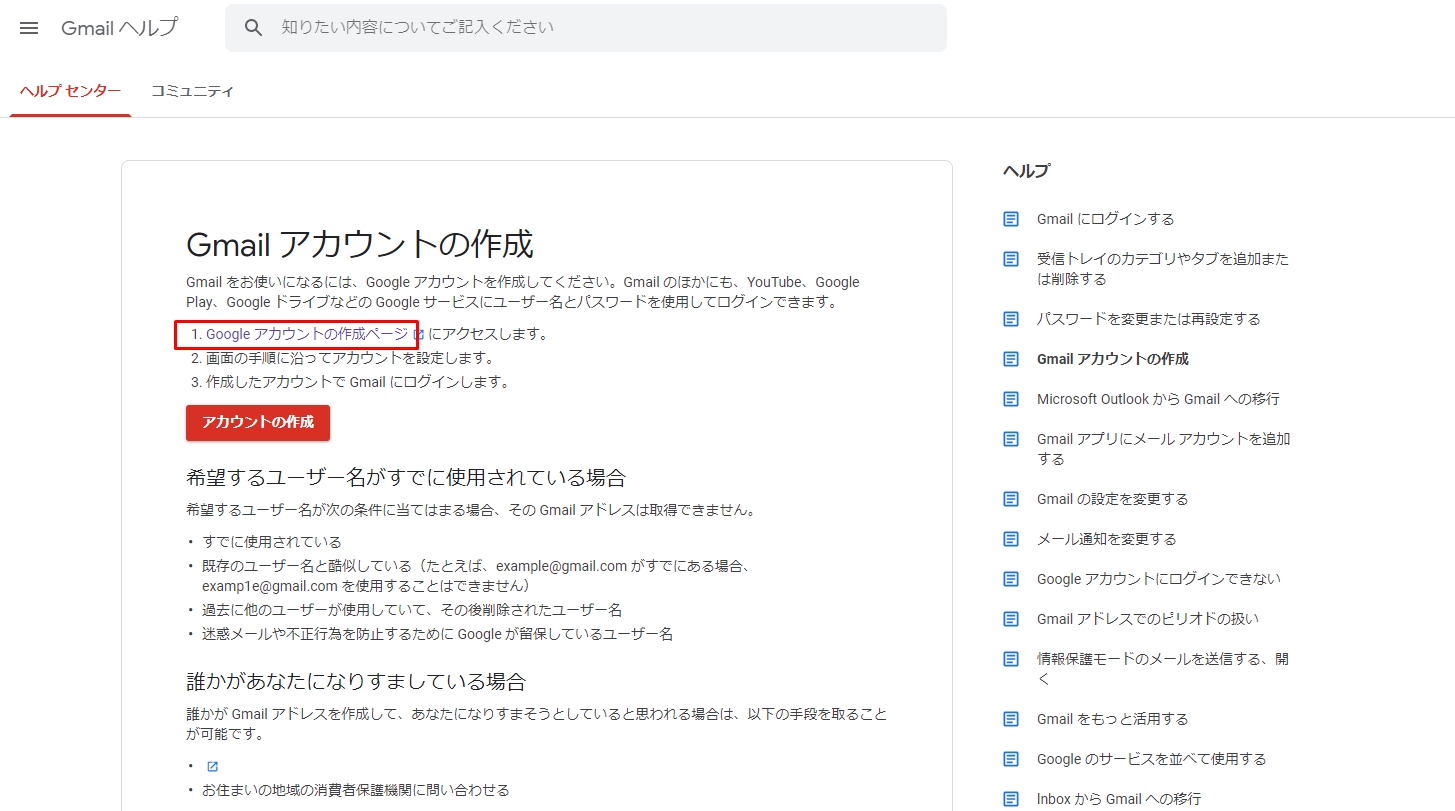
Task: Click article icon beside Google のサービスを並べて
Action: click(x=1011, y=759)
